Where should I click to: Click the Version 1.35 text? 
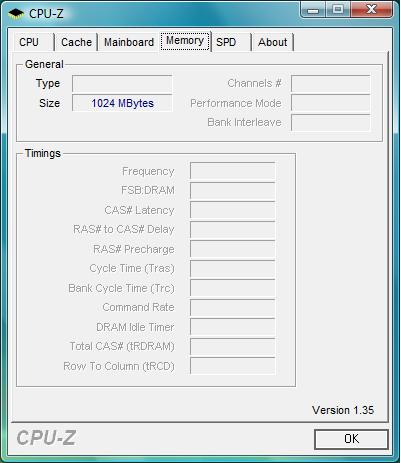[x=343, y=410]
